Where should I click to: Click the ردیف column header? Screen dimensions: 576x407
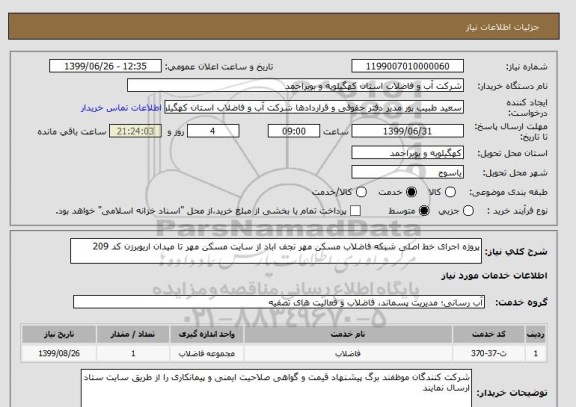point(536,334)
